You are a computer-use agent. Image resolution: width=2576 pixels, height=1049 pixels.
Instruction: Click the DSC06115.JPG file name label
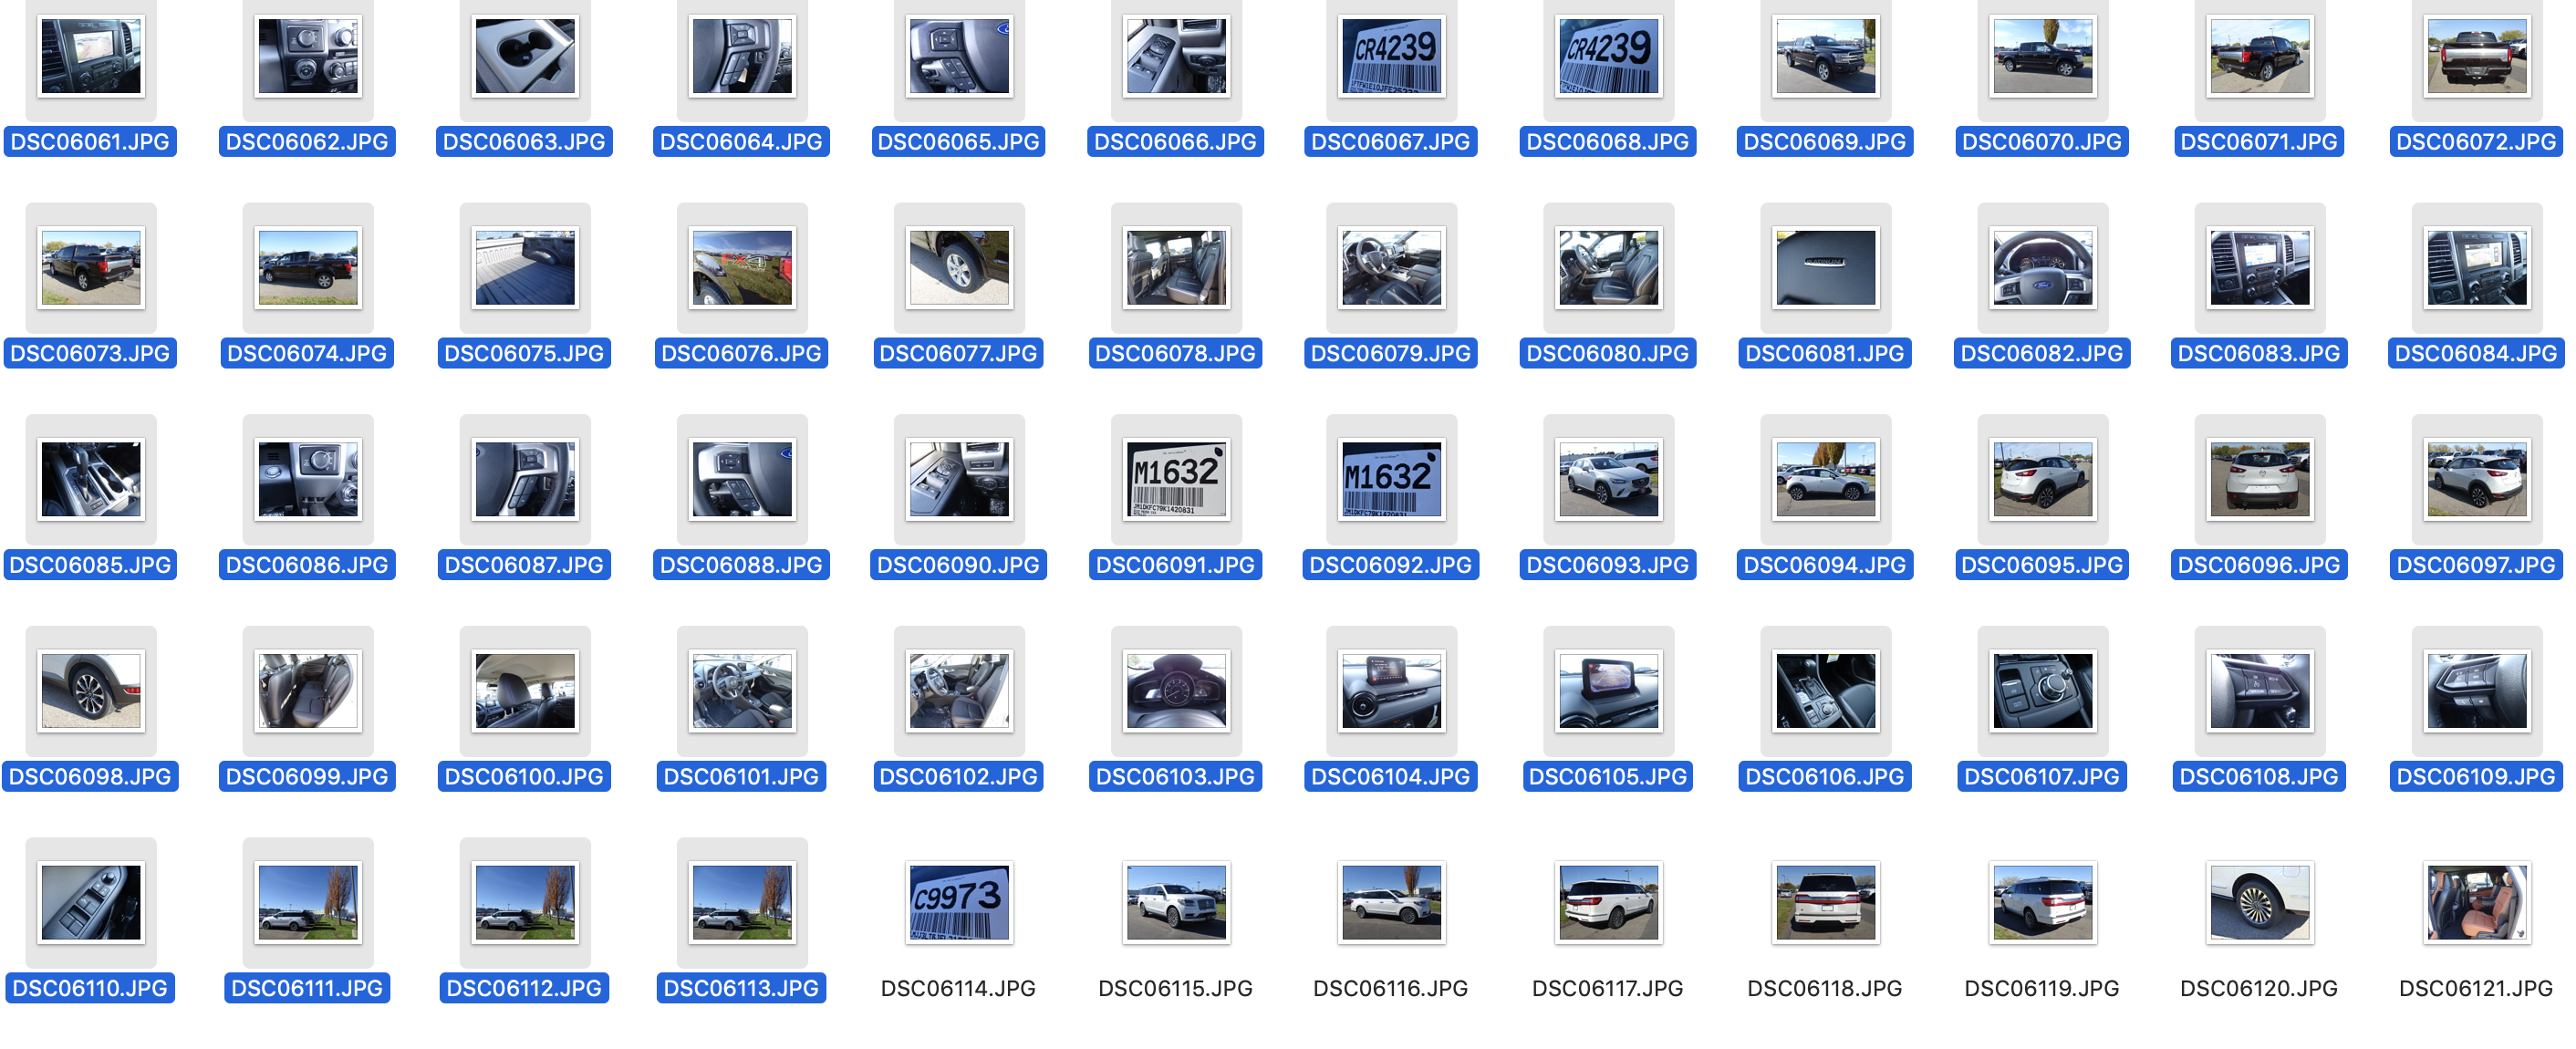[1175, 988]
